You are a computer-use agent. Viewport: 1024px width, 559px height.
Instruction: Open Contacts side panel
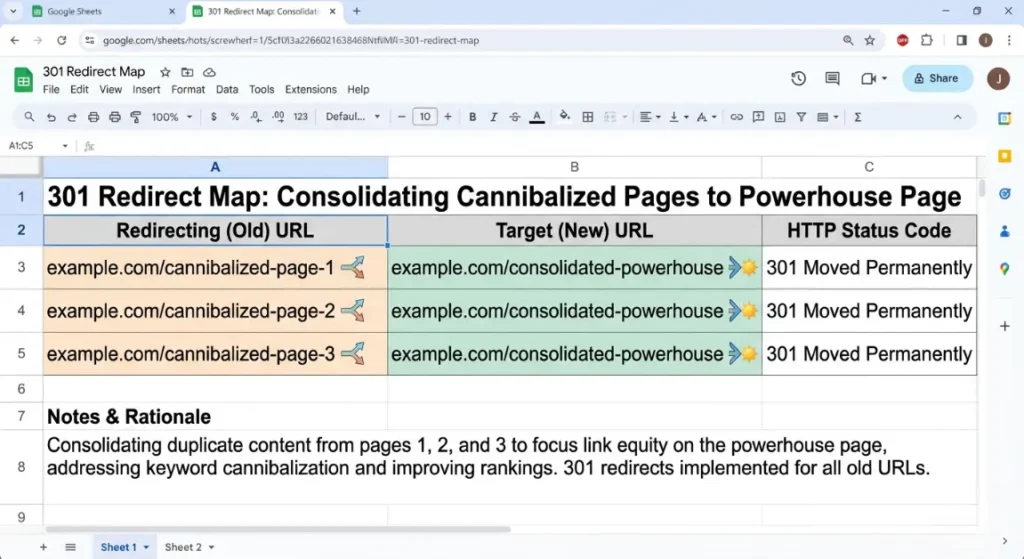(1004, 231)
